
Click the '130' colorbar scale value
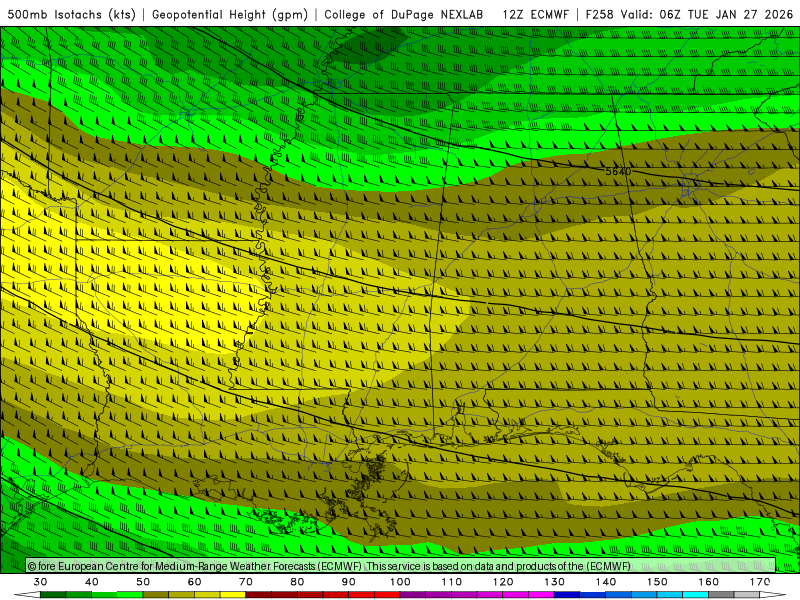(x=555, y=582)
